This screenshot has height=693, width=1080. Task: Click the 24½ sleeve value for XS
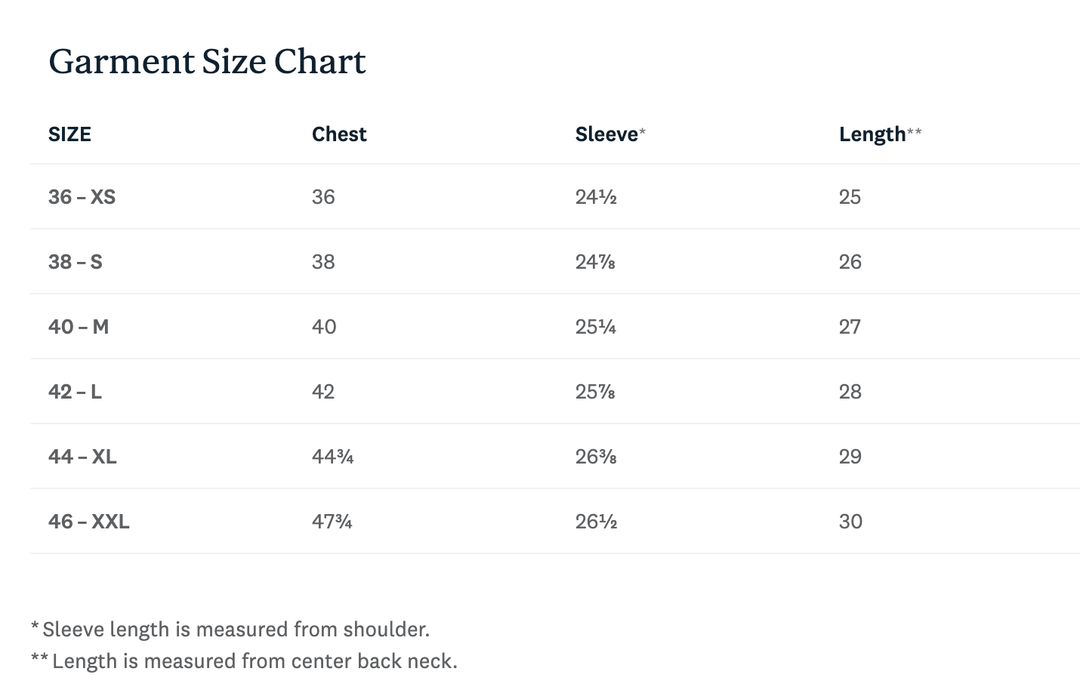pyautogui.click(x=596, y=197)
